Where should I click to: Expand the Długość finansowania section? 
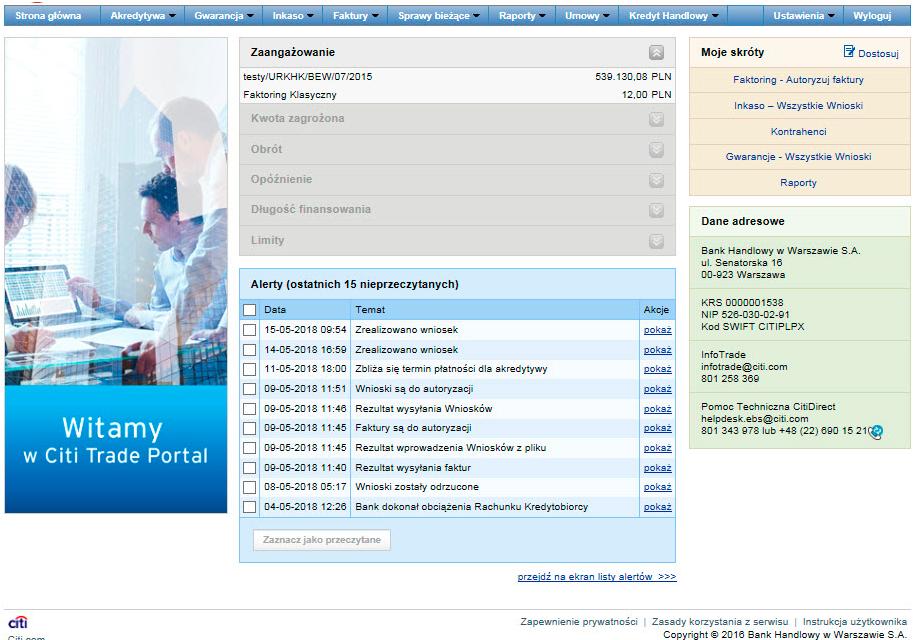click(x=656, y=210)
